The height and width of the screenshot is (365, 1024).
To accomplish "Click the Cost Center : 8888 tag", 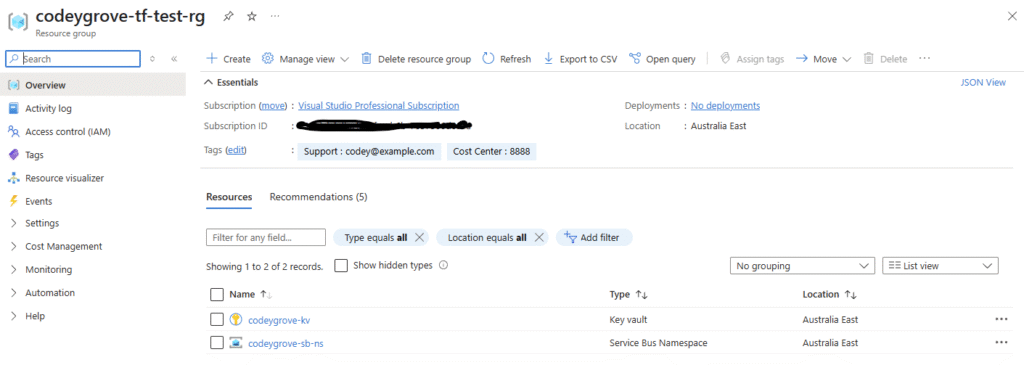I will coord(492,151).
